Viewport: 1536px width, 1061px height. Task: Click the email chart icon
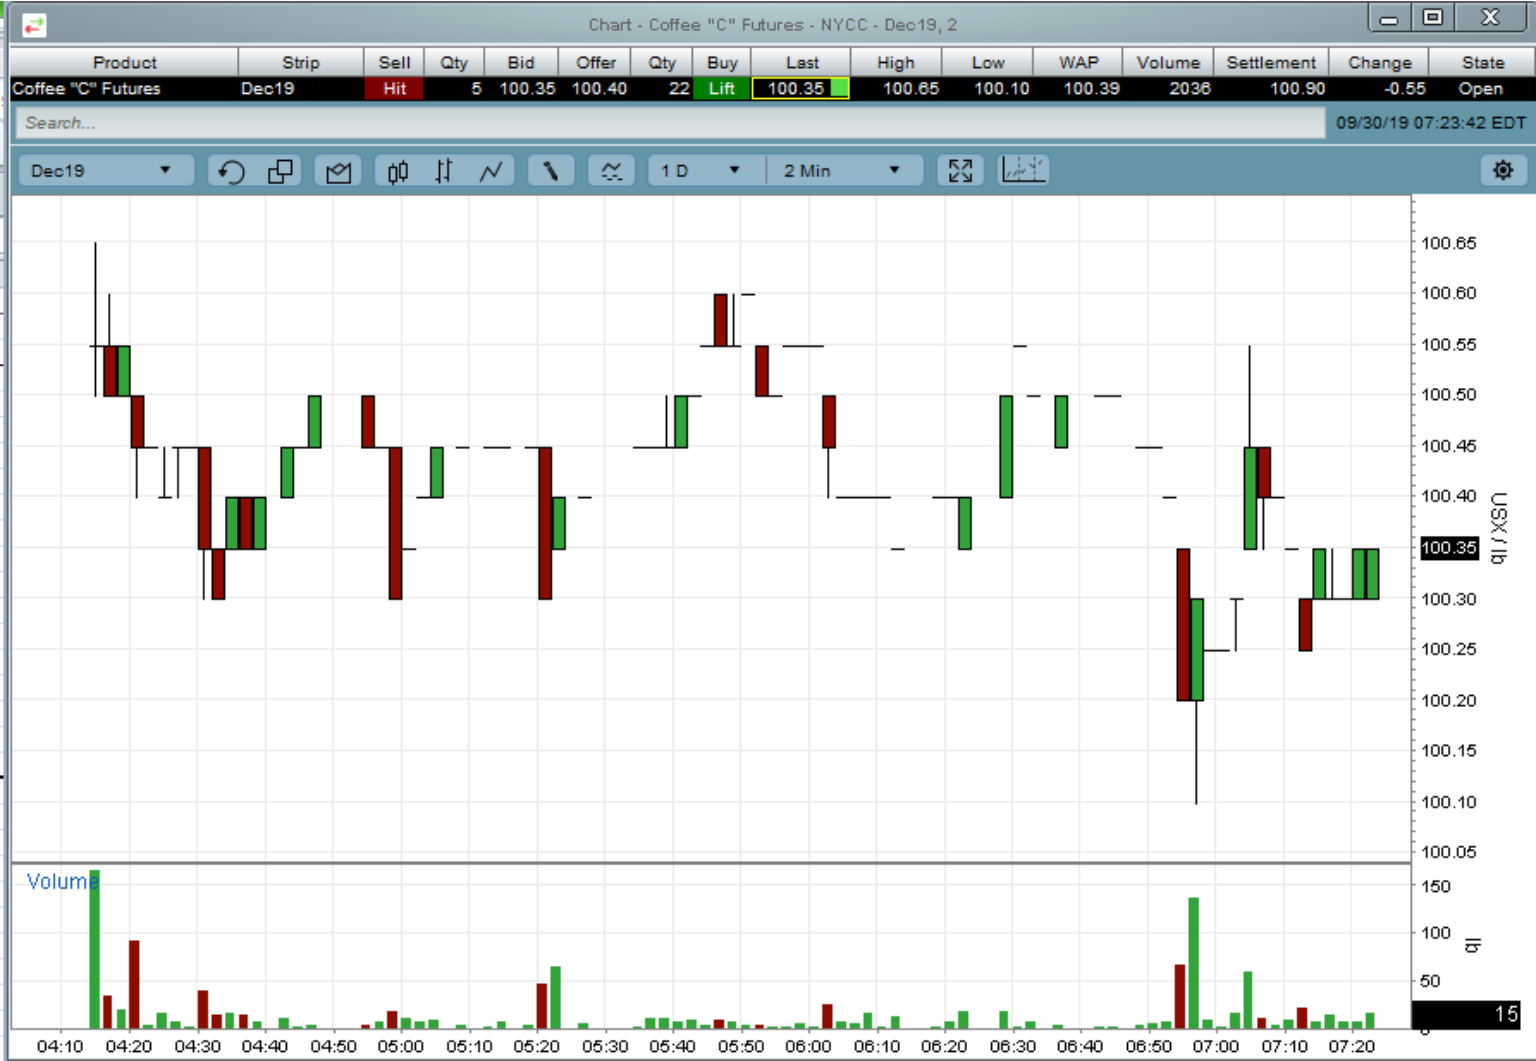coord(338,171)
